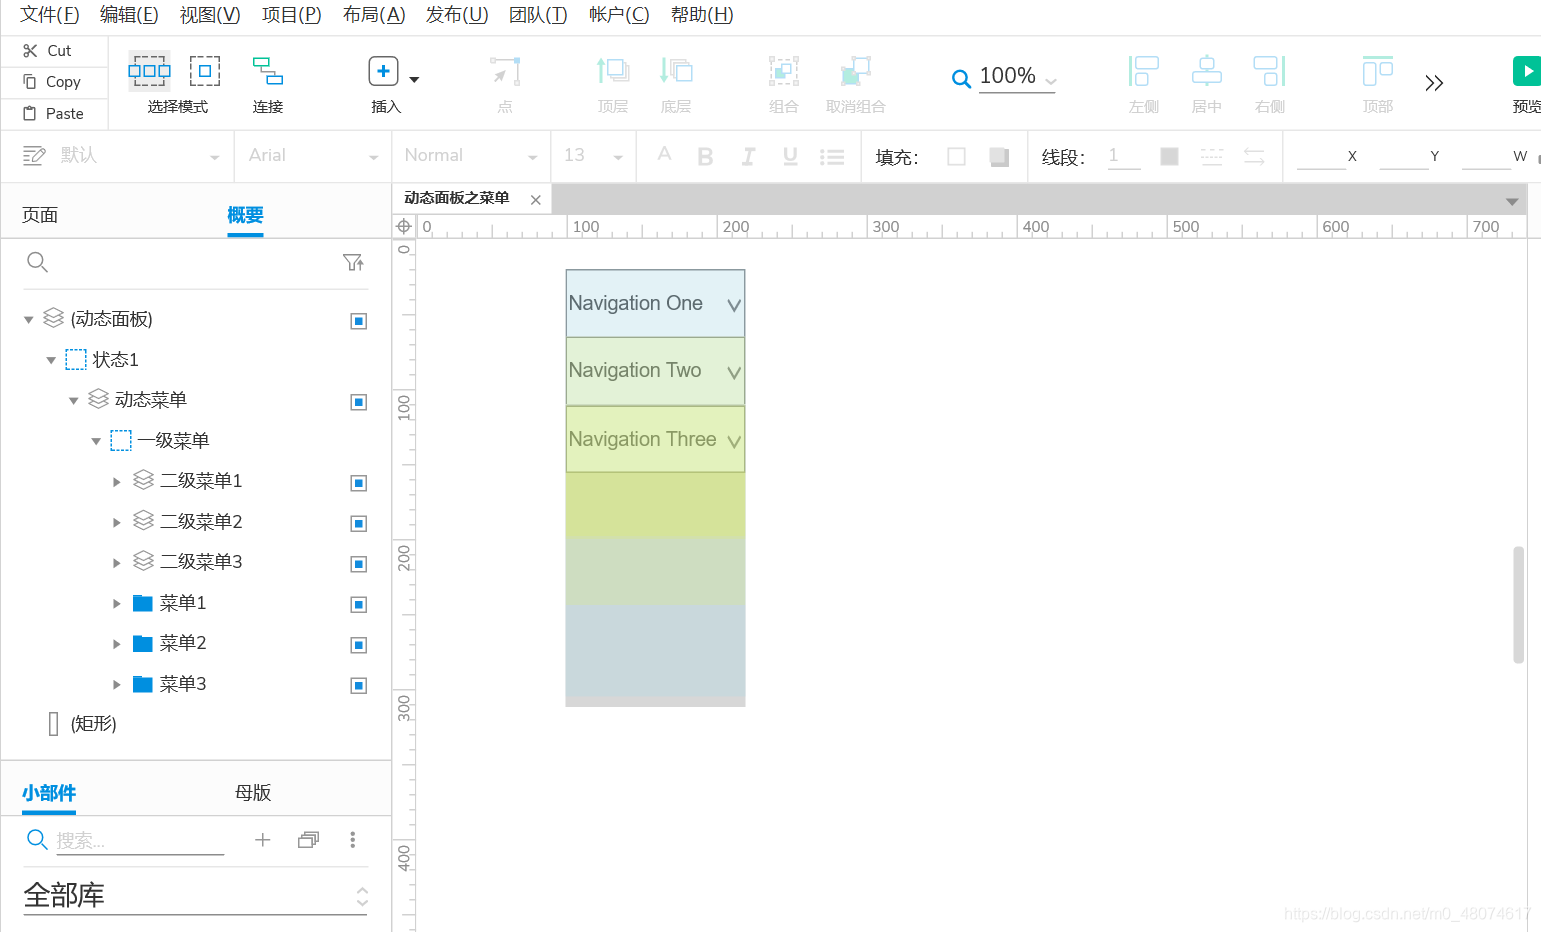Image resolution: width=1541 pixels, height=932 pixels.
Task: Click the Bold formatting icon
Action: (705, 156)
